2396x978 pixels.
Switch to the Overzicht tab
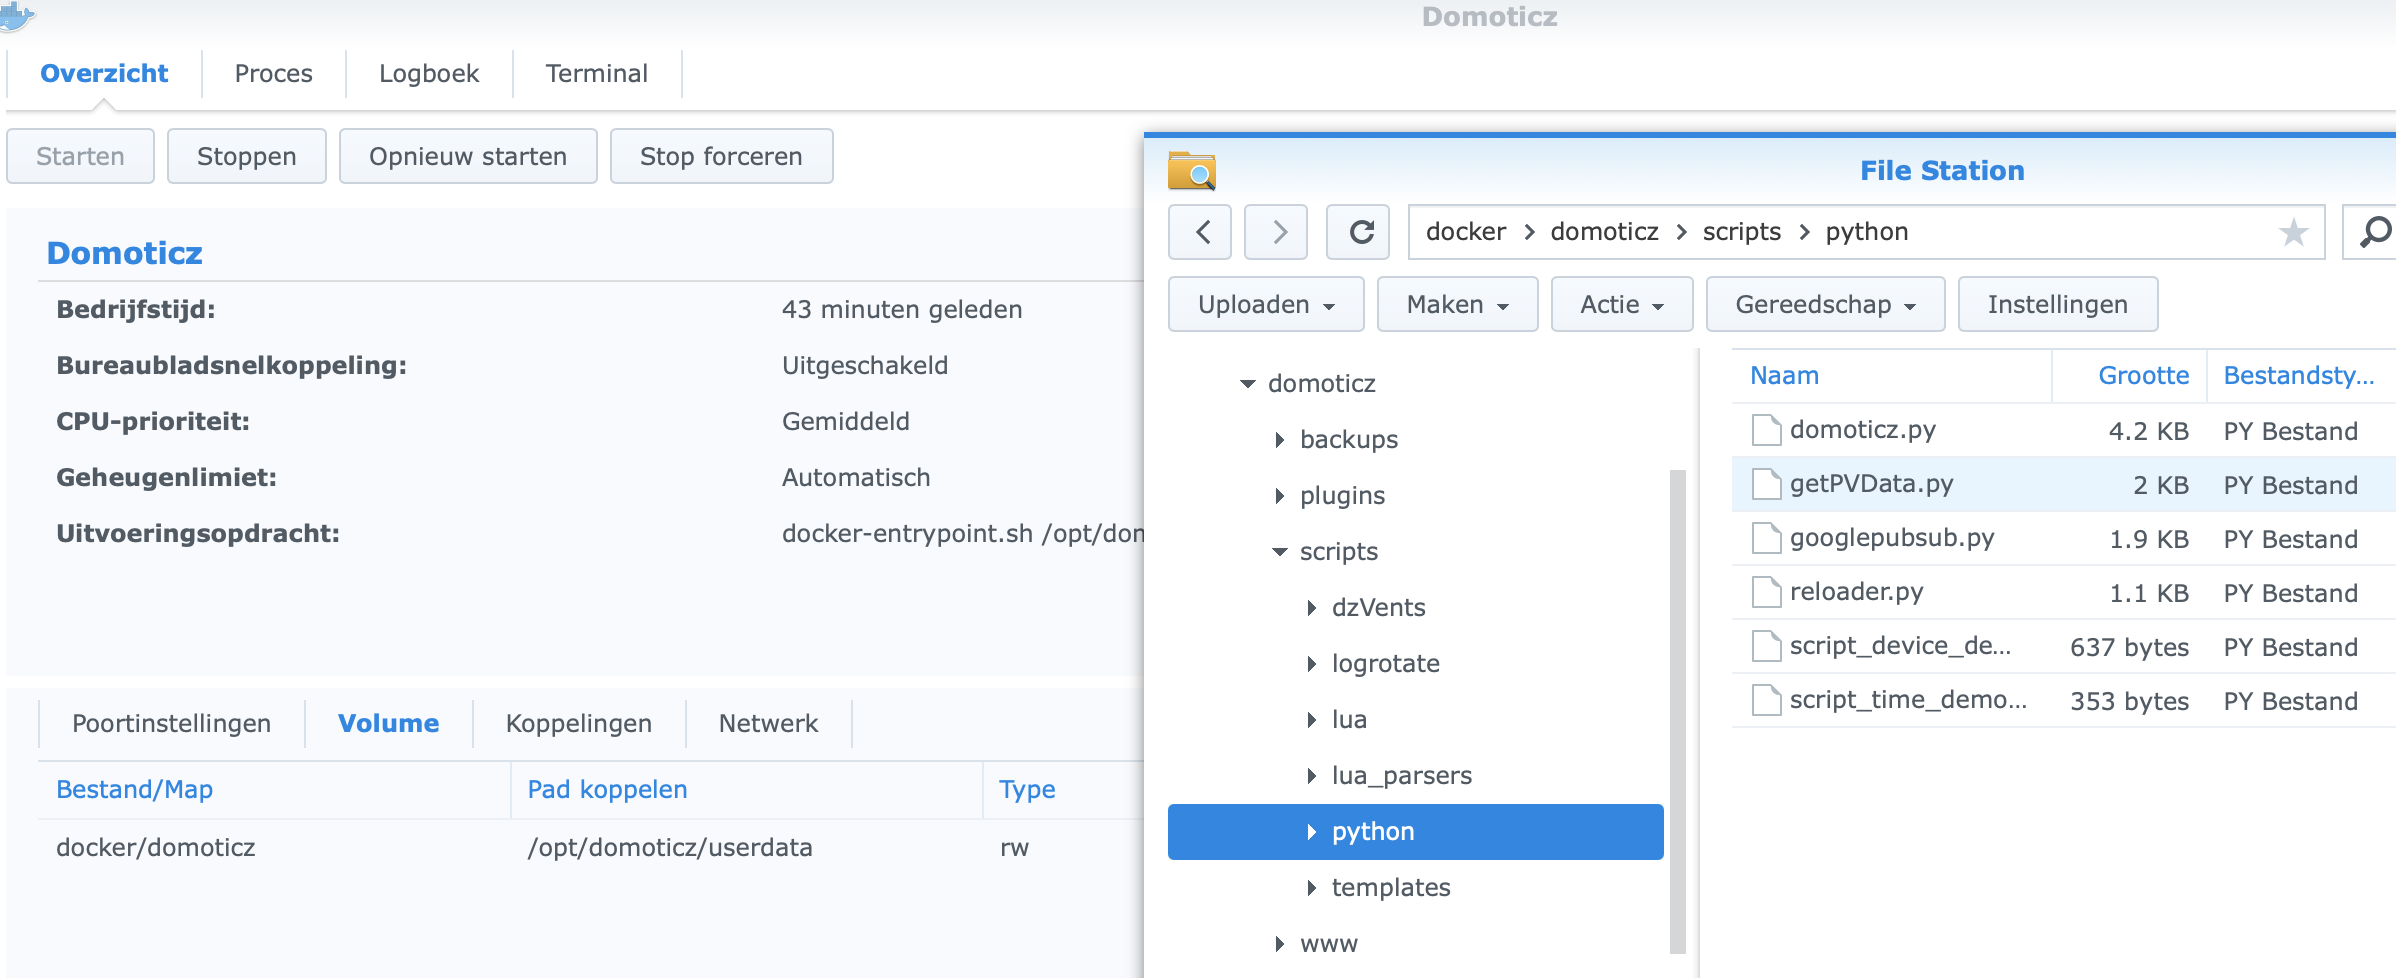[104, 73]
